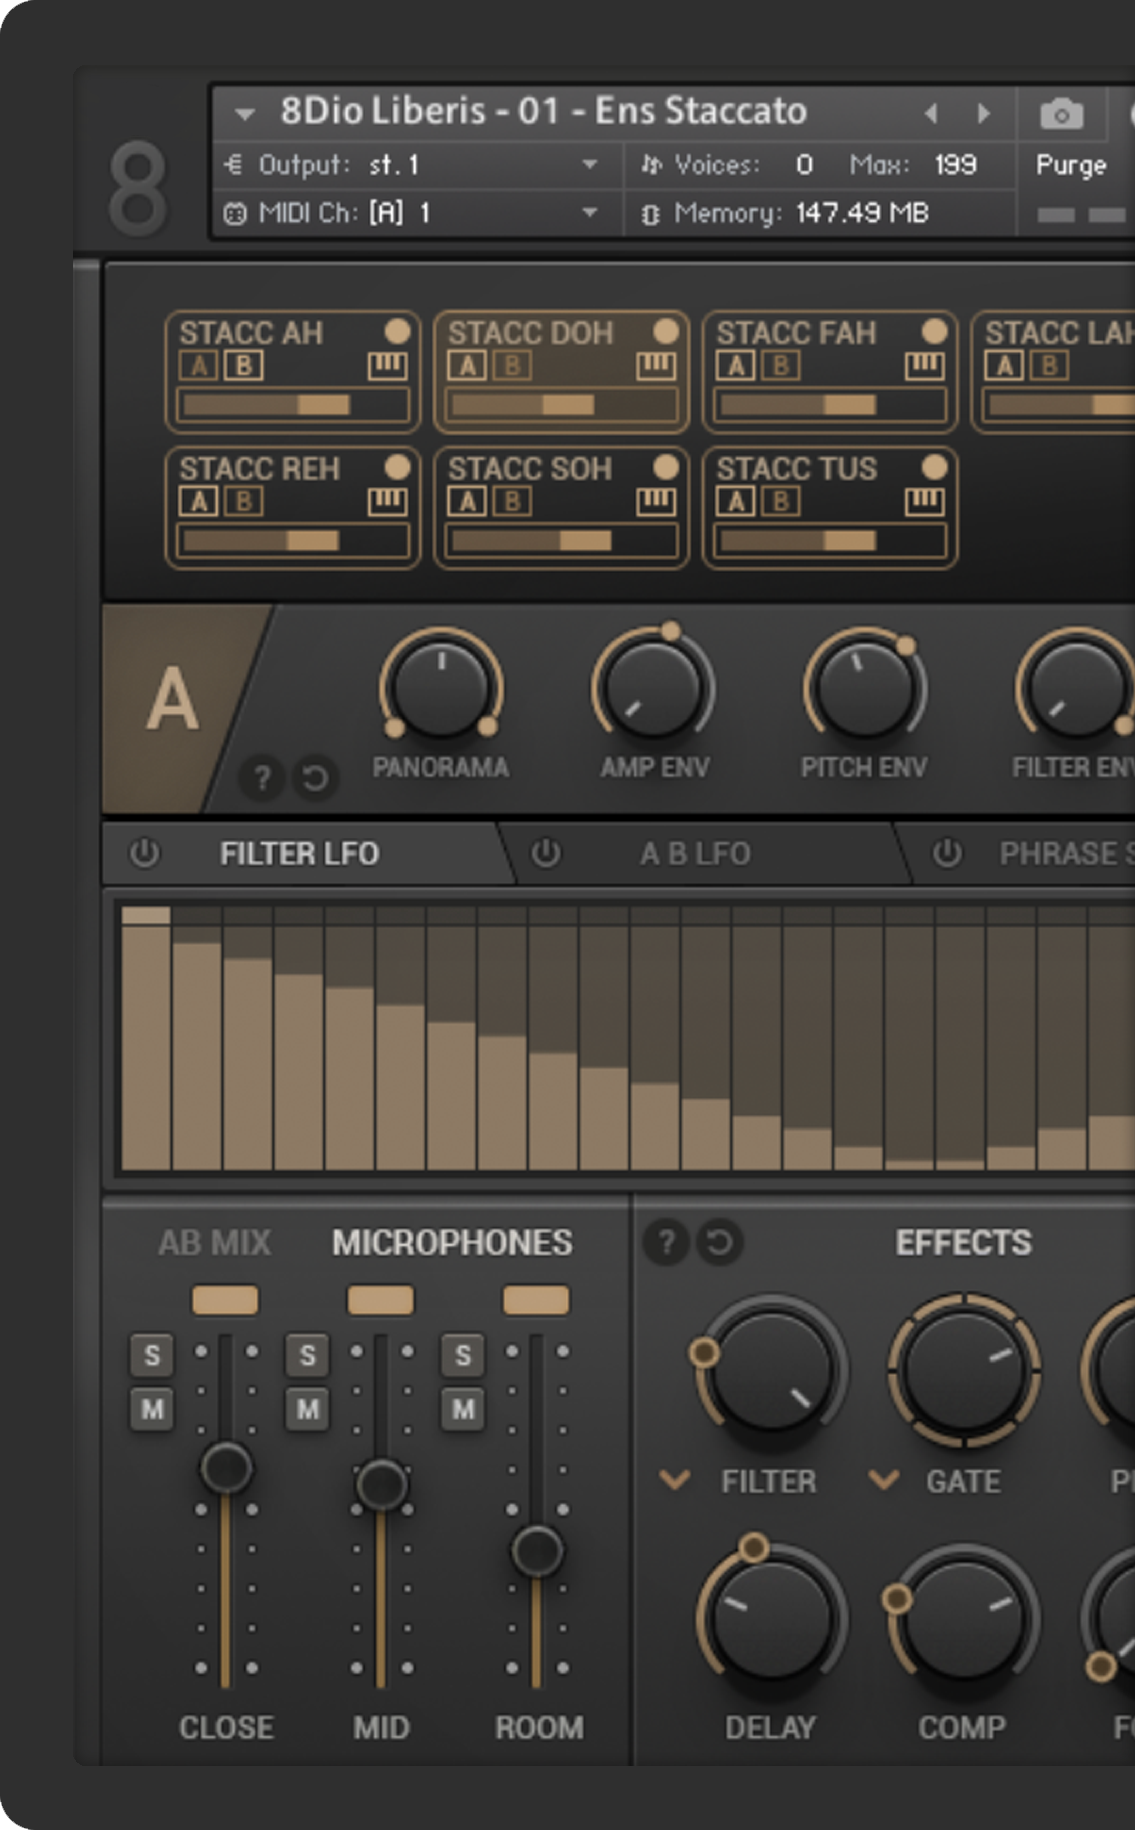
Task: Click the reset icon in Effects panel
Action: [x=719, y=1242]
